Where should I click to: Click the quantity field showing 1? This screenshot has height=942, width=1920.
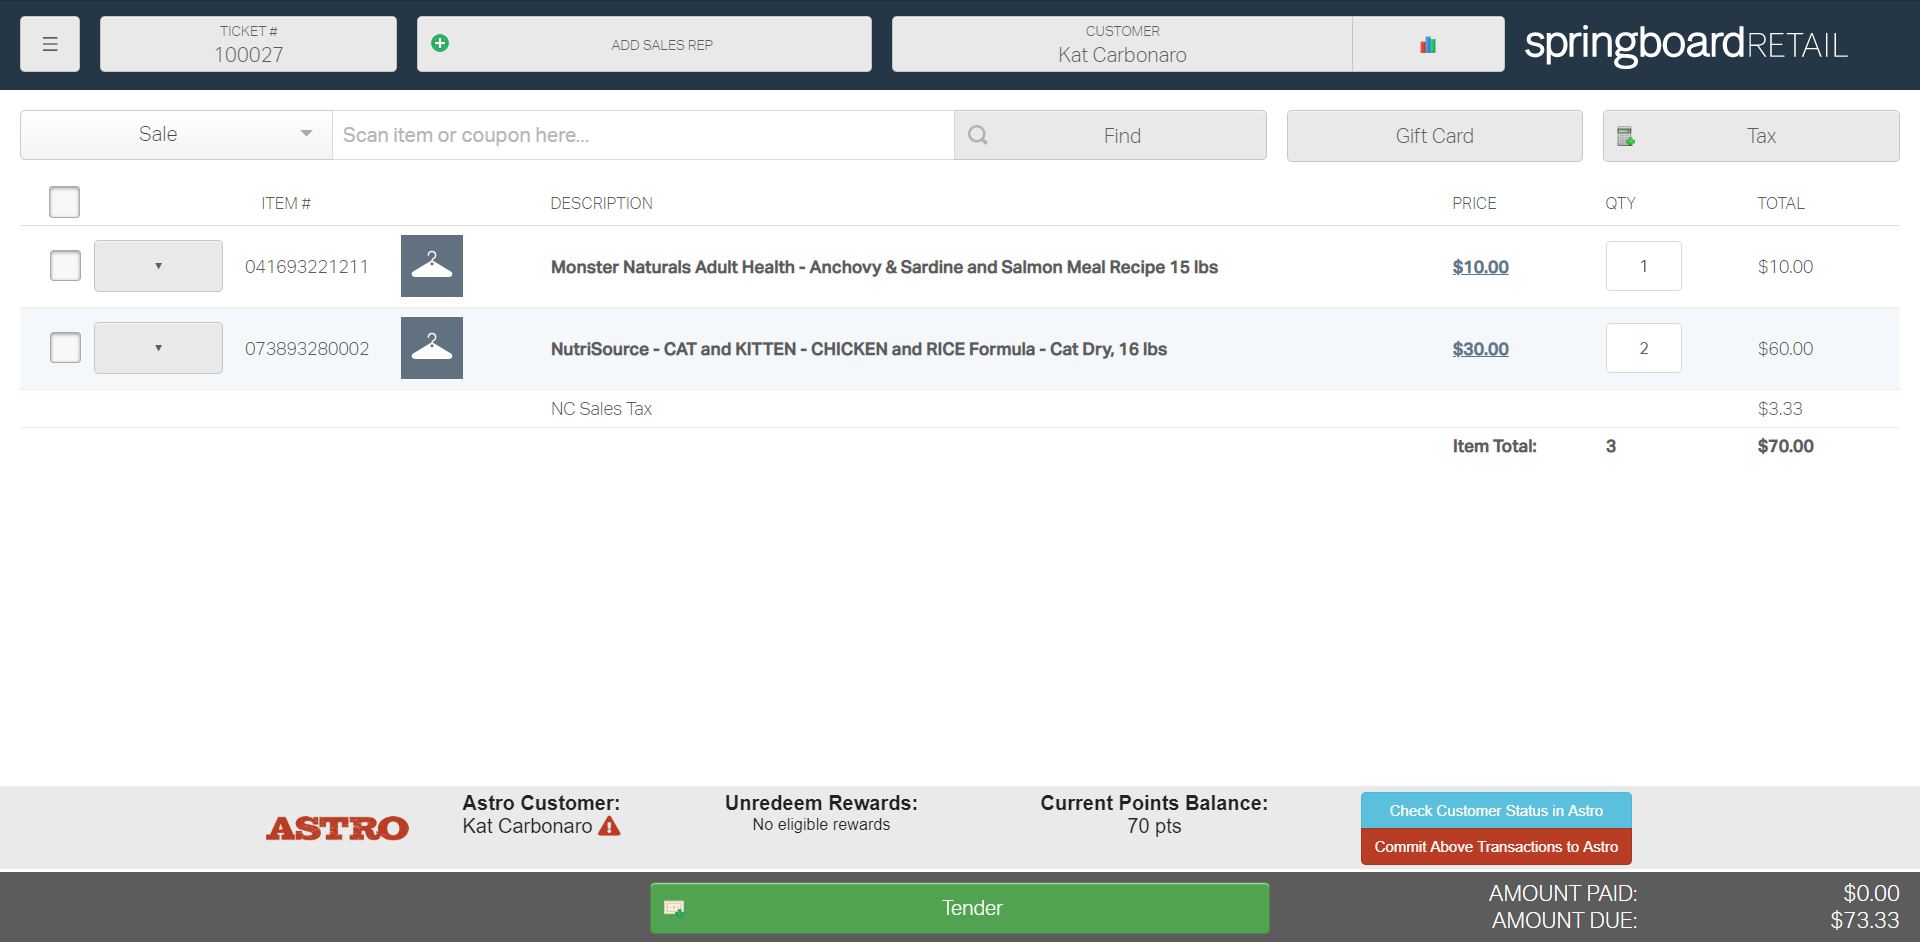(1644, 266)
